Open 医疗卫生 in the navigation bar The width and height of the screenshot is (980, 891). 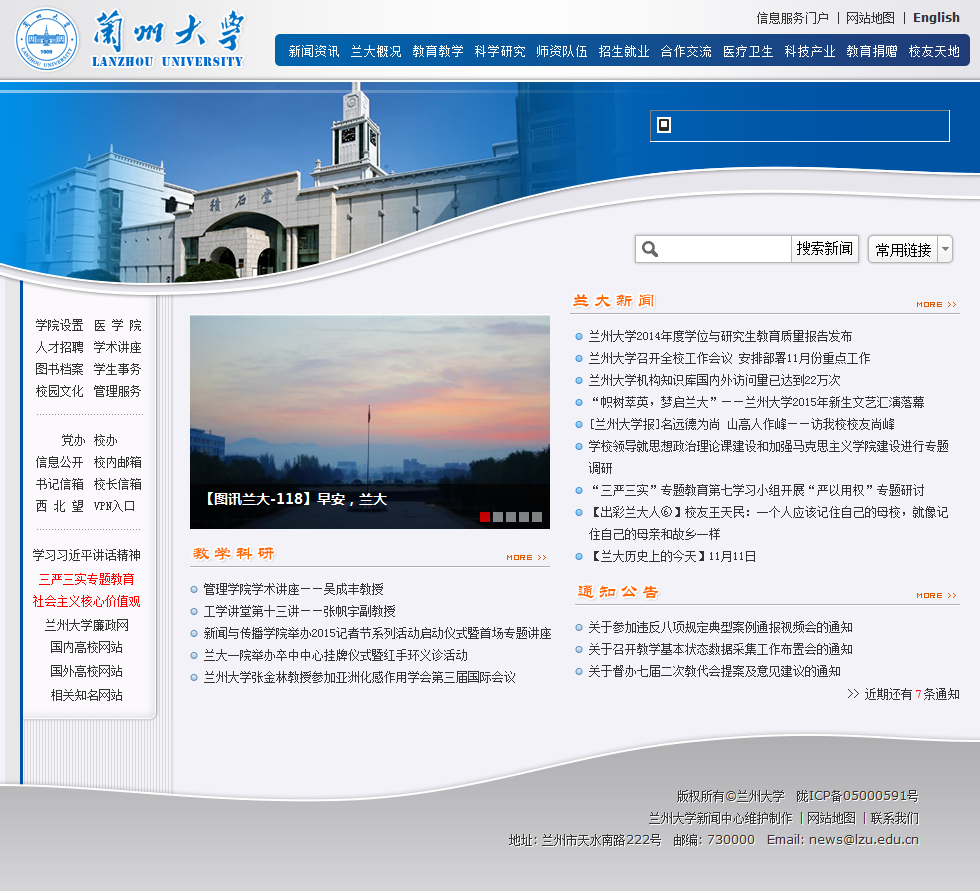coord(748,51)
